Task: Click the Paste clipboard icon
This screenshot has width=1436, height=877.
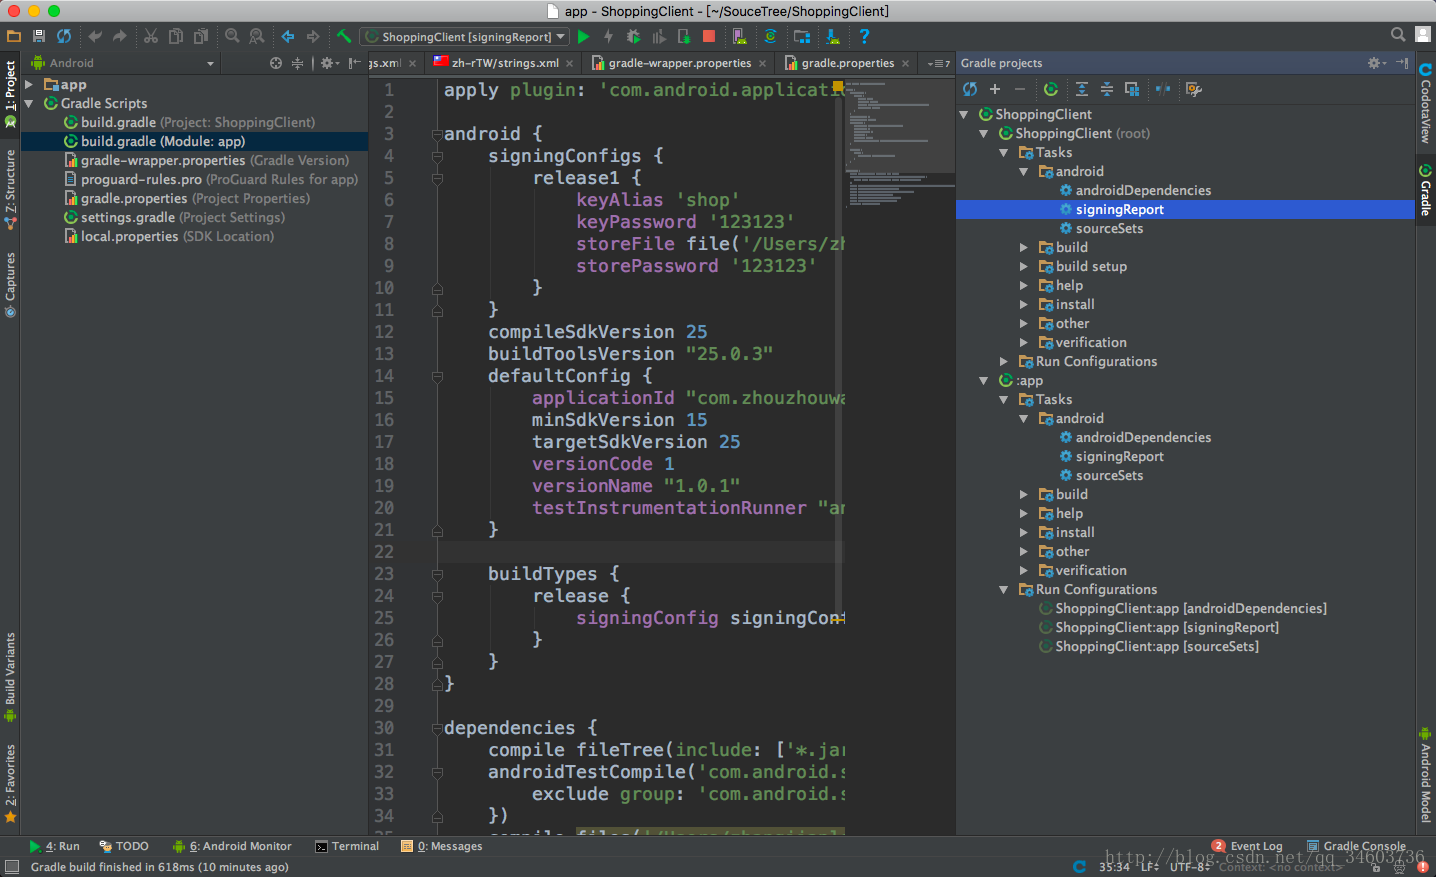Action: pos(201,36)
